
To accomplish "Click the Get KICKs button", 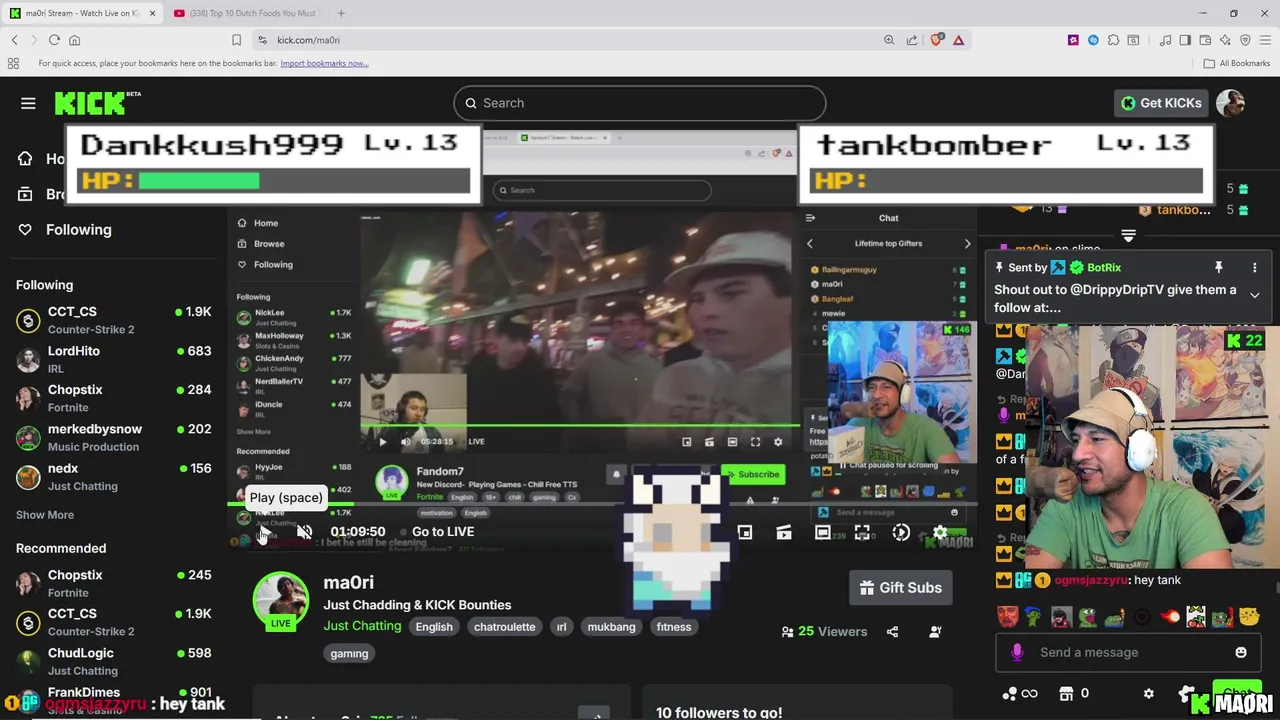I will pyautogui.click(x=1161, y=103).
